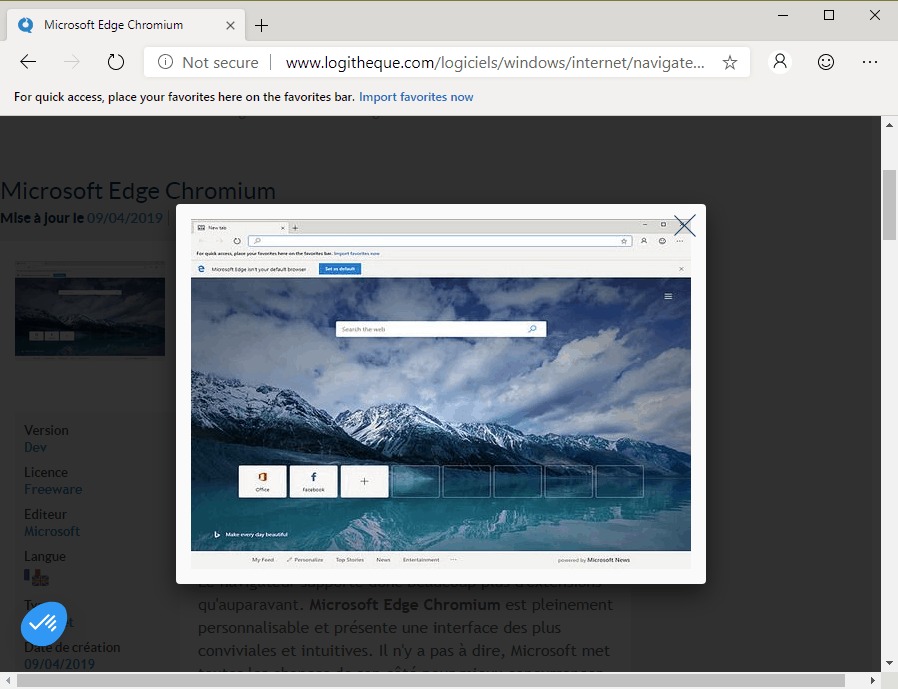Click the scroll down arrow

click(x=889, y=663)
